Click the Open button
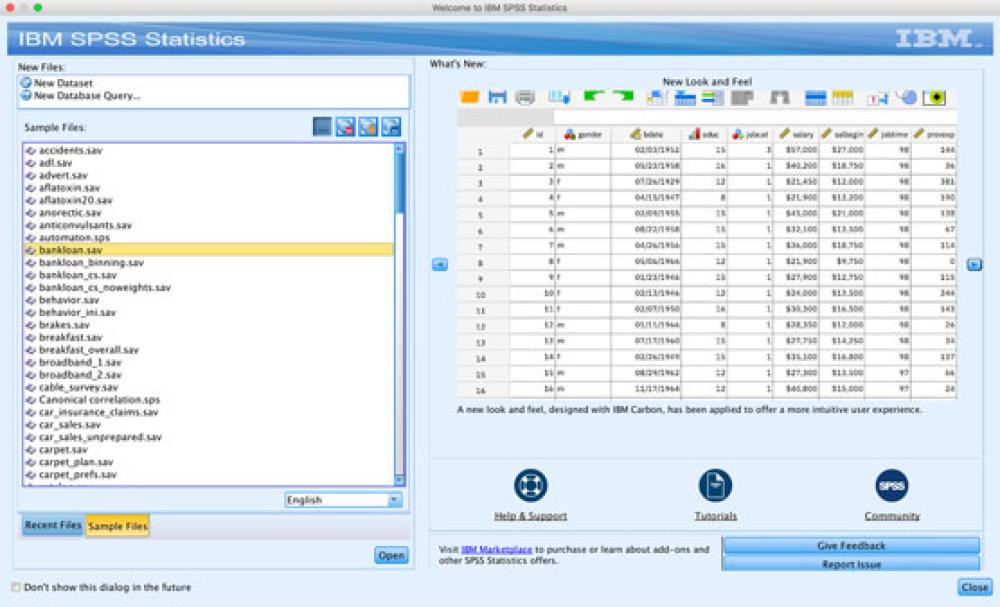This screenshot has height=607, width=1000. [391, 555]
